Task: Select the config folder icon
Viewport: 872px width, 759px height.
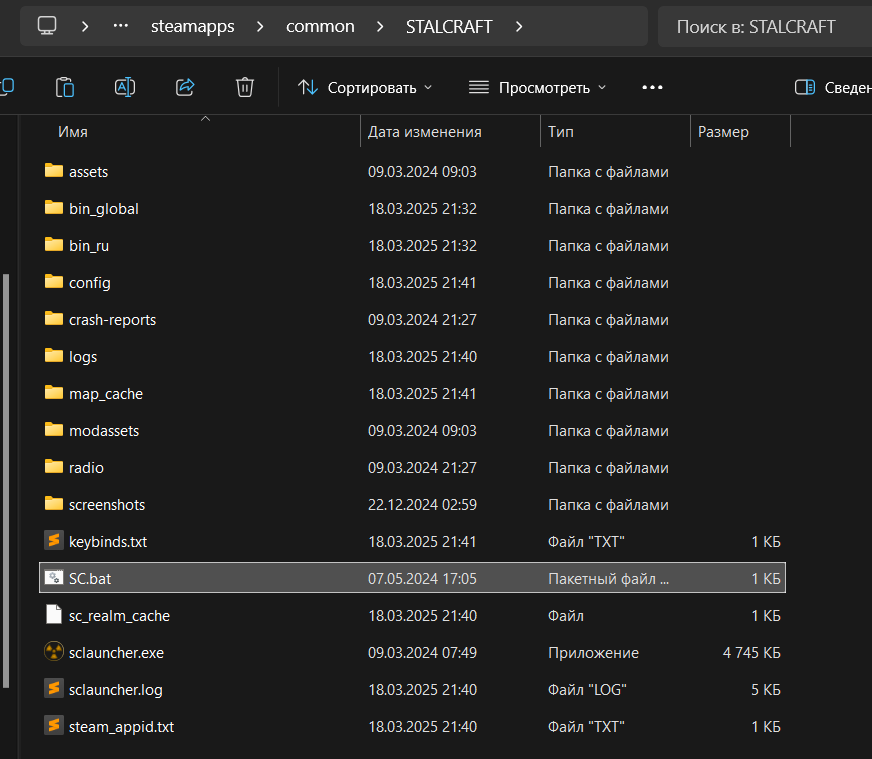Action: (53, 281)
